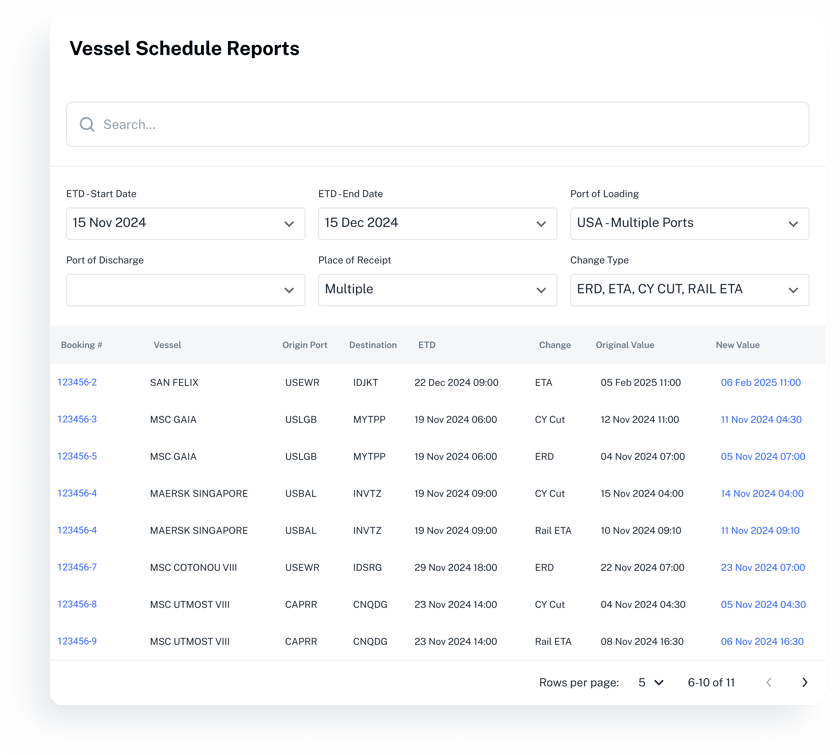The width and height of the screenshot is (840, 755).
Task: Go to the next page arrow
Action: 804,683
